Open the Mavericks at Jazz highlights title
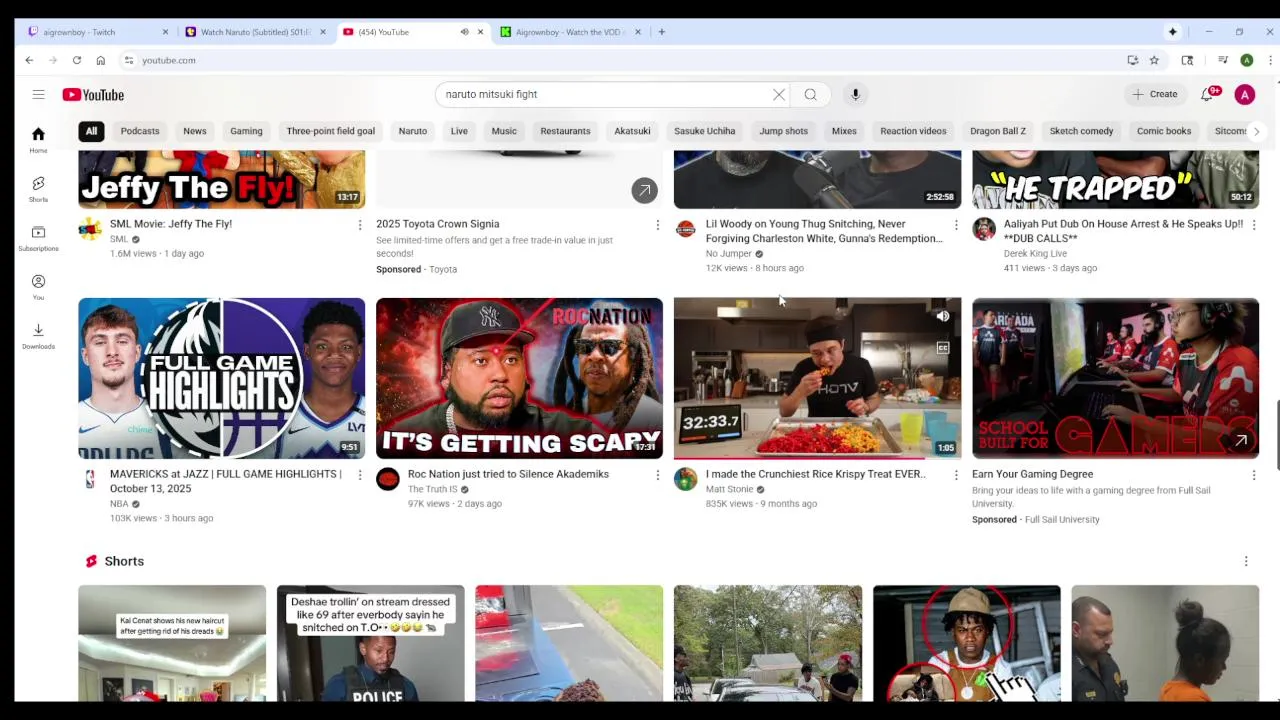 click(x=226, y=481)
